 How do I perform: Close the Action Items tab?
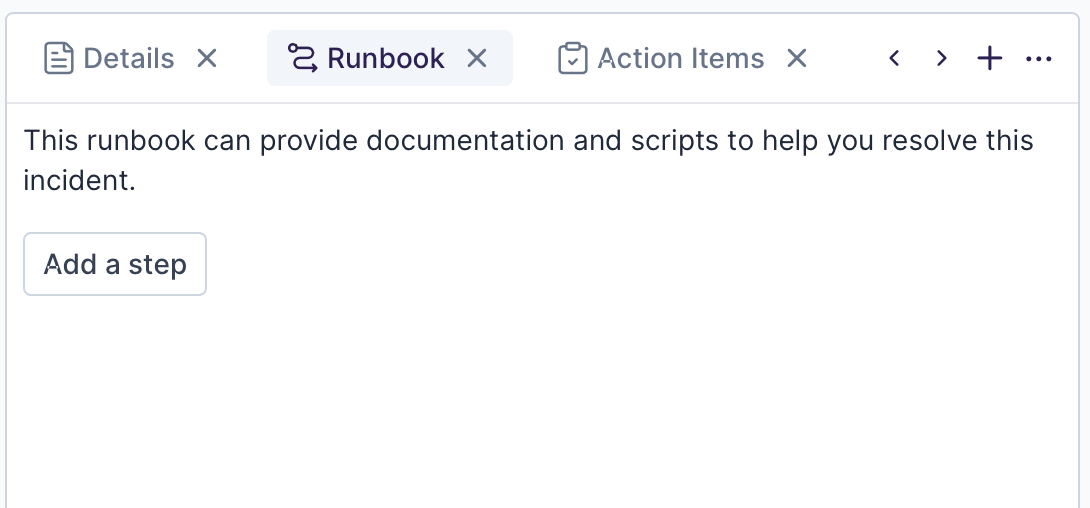[x=796, y=59]
